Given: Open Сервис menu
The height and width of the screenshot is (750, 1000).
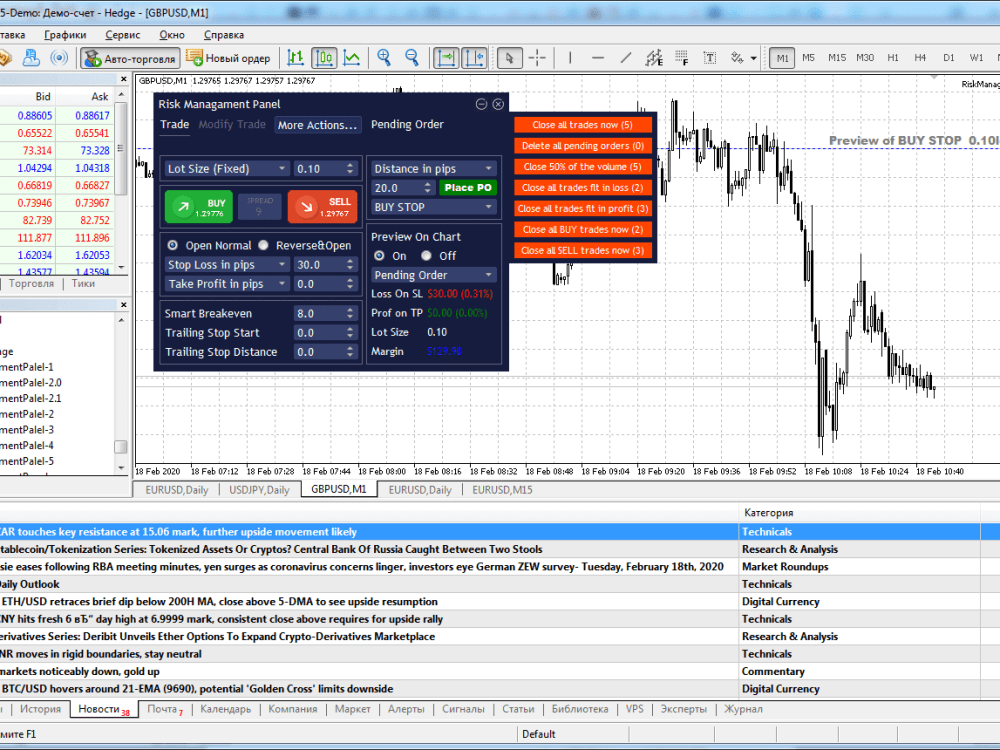Looking at the screenshot, I should 122,34.
